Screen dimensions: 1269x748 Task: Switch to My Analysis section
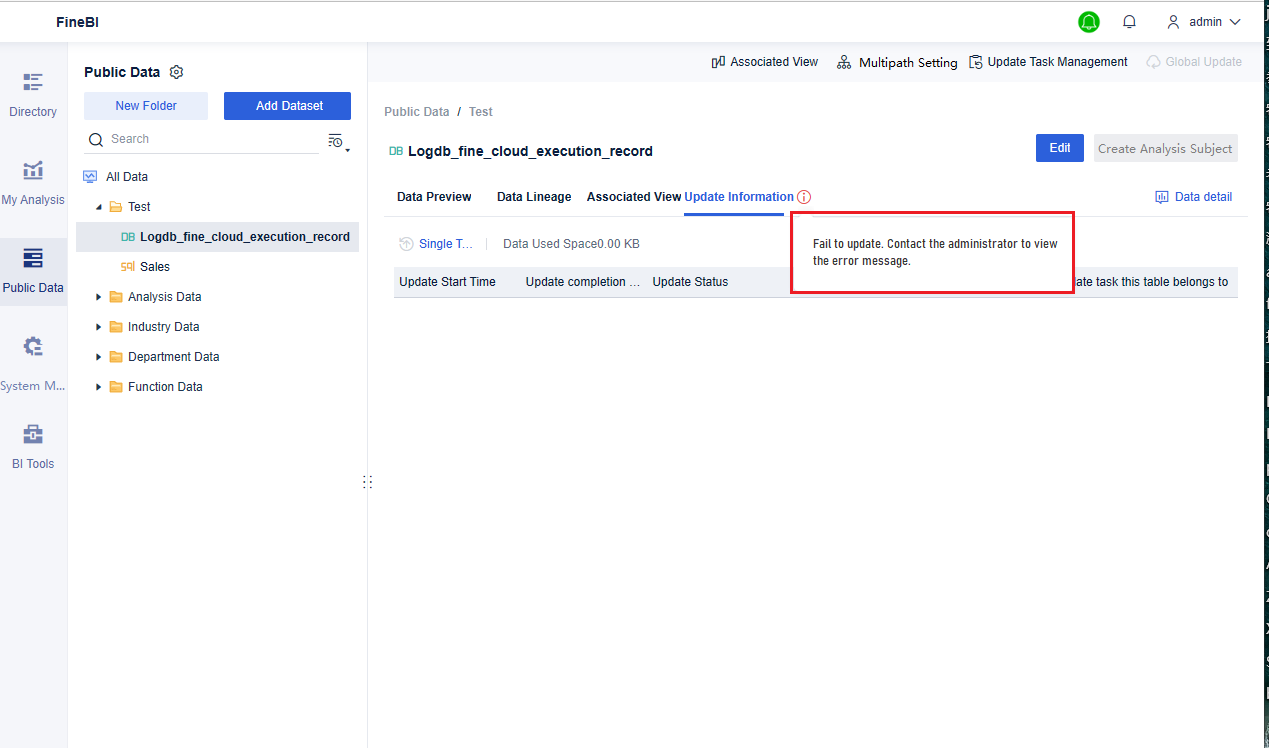click(x=33, y=185)
